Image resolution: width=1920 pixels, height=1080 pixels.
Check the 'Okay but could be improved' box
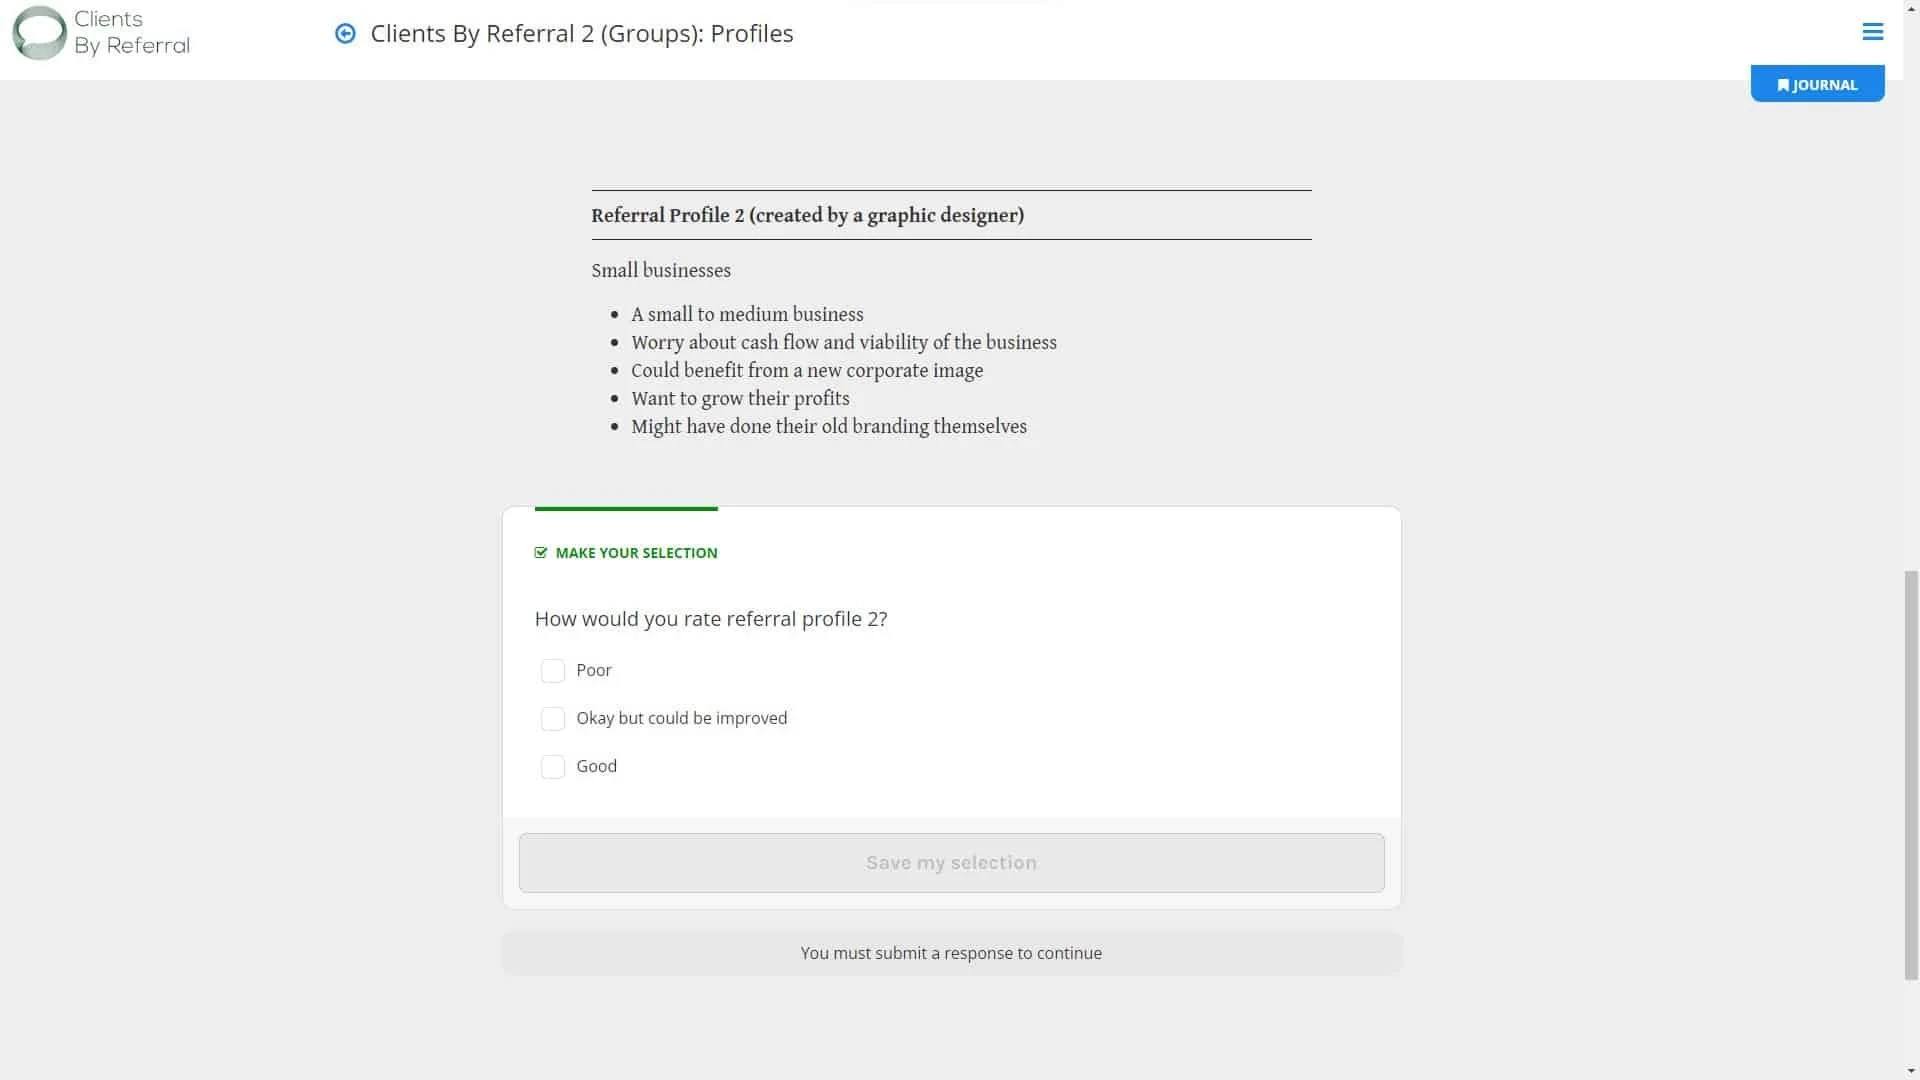tap(552, 719)
